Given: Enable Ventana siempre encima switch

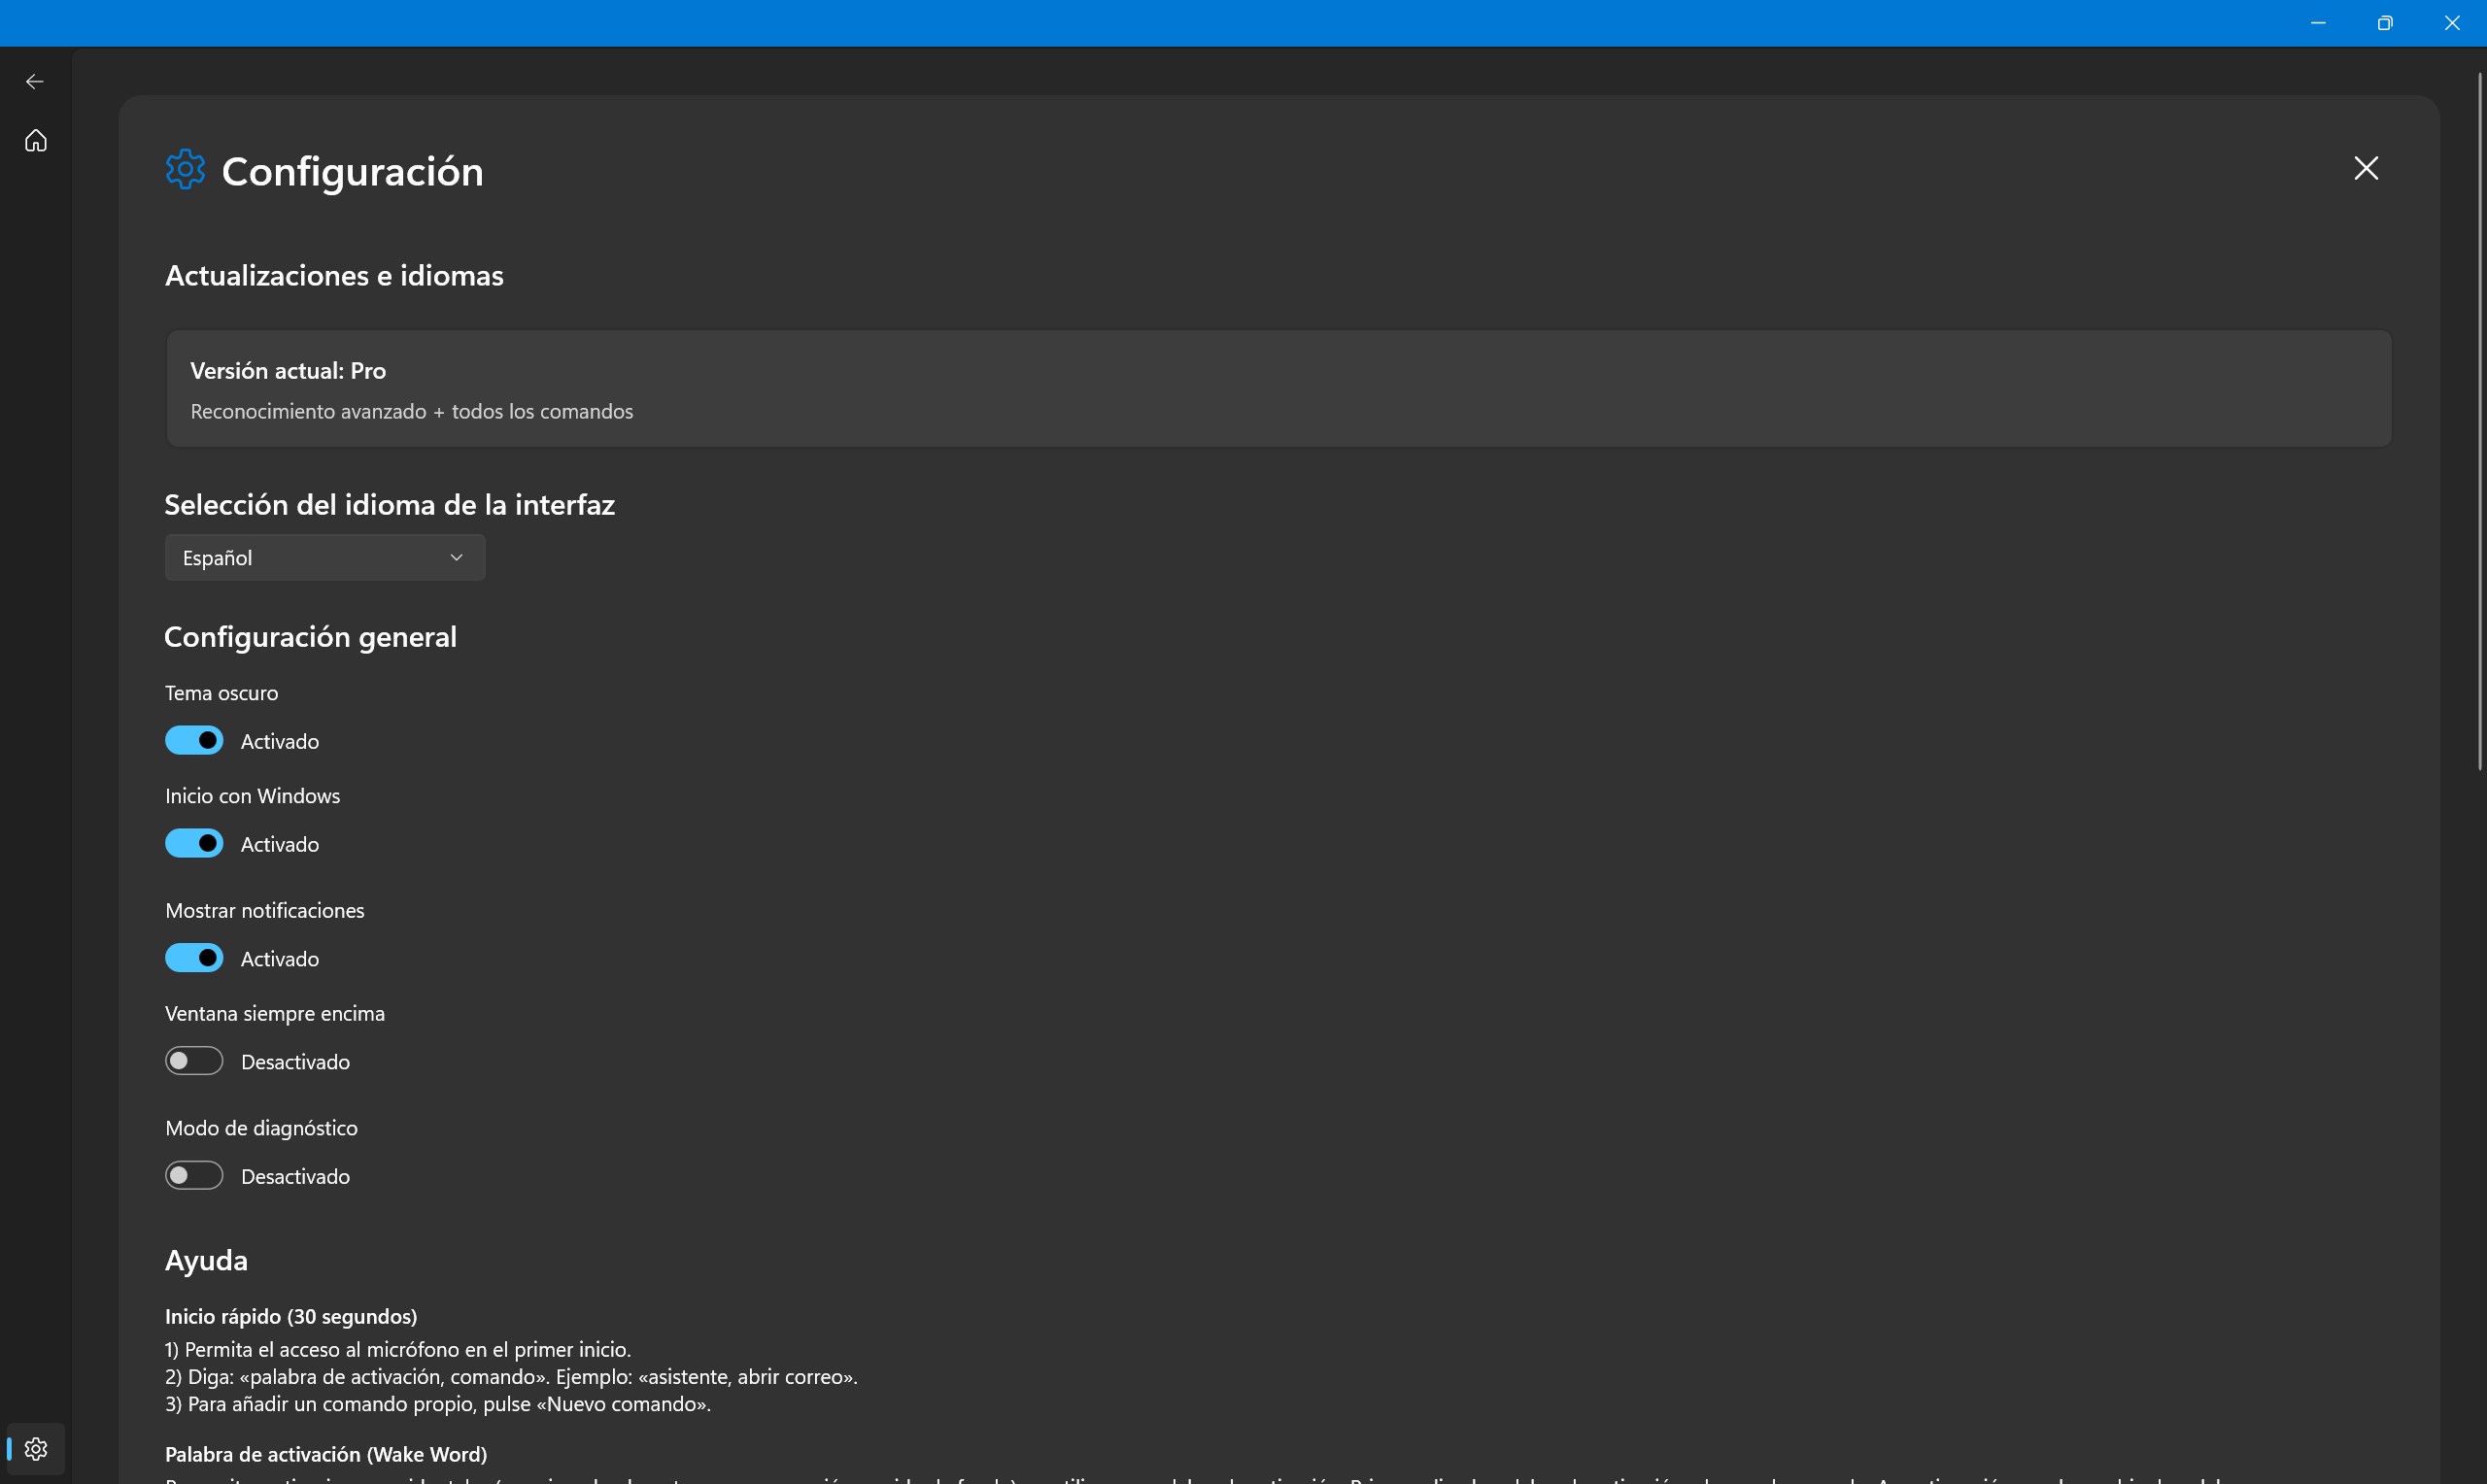Looking at the screenshot, I should click(194, 1061).
